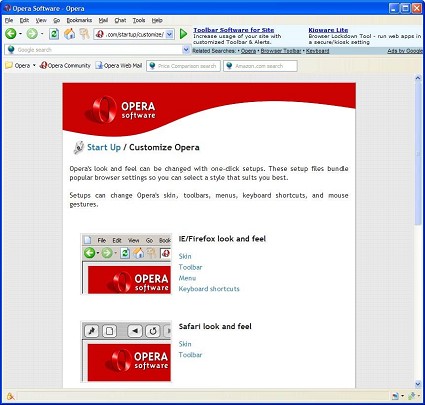Expand the address bar URL dropdown
The width and height of the screenshot is (425, 405).
click(x=169, y=34)
